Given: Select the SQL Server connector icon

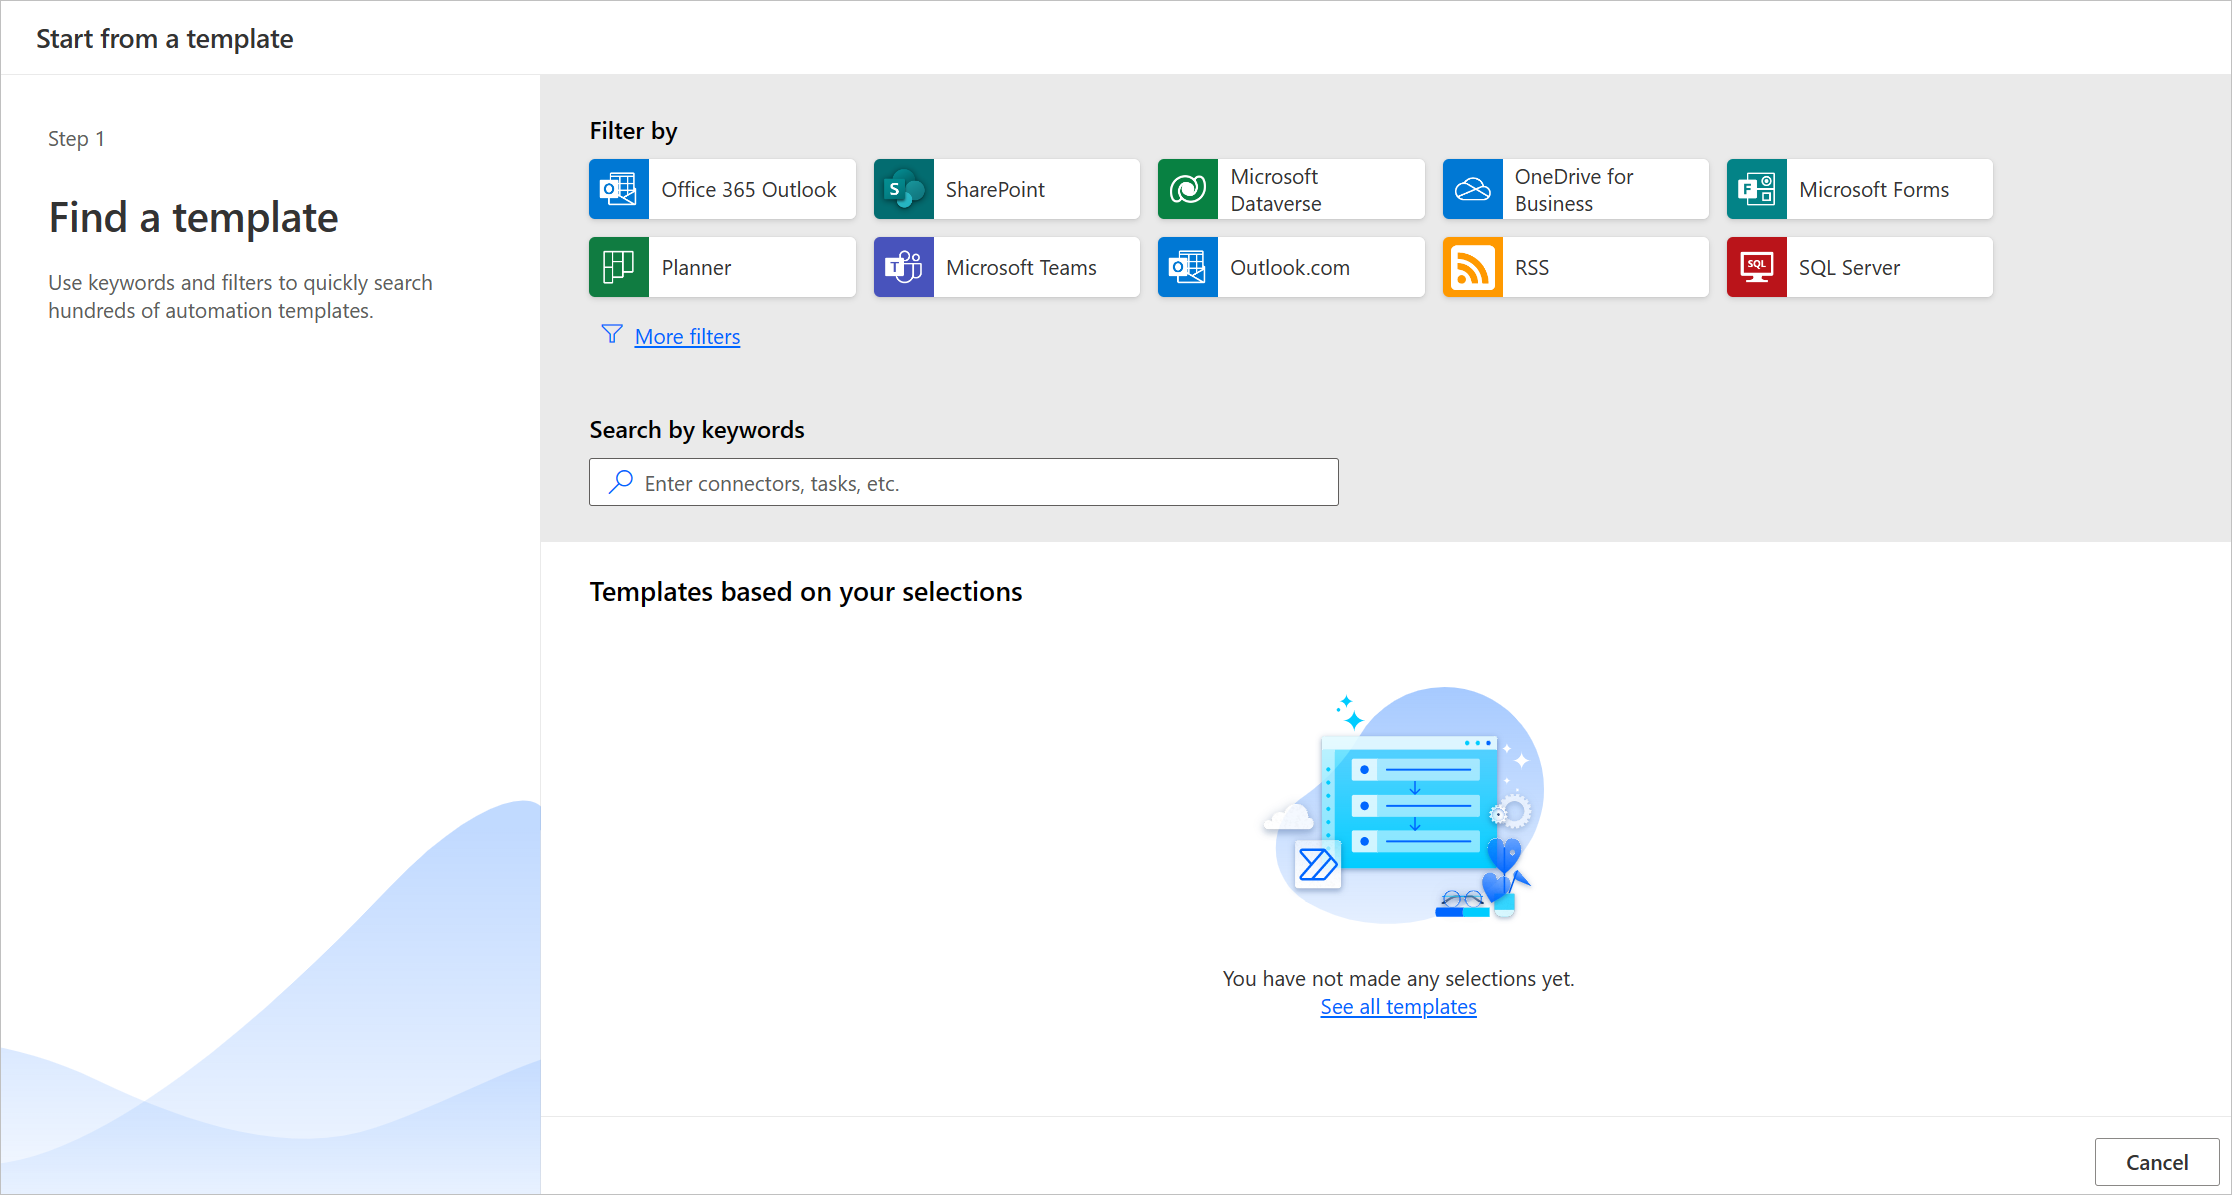Looking at the screenshot, I should [1756, 267].
